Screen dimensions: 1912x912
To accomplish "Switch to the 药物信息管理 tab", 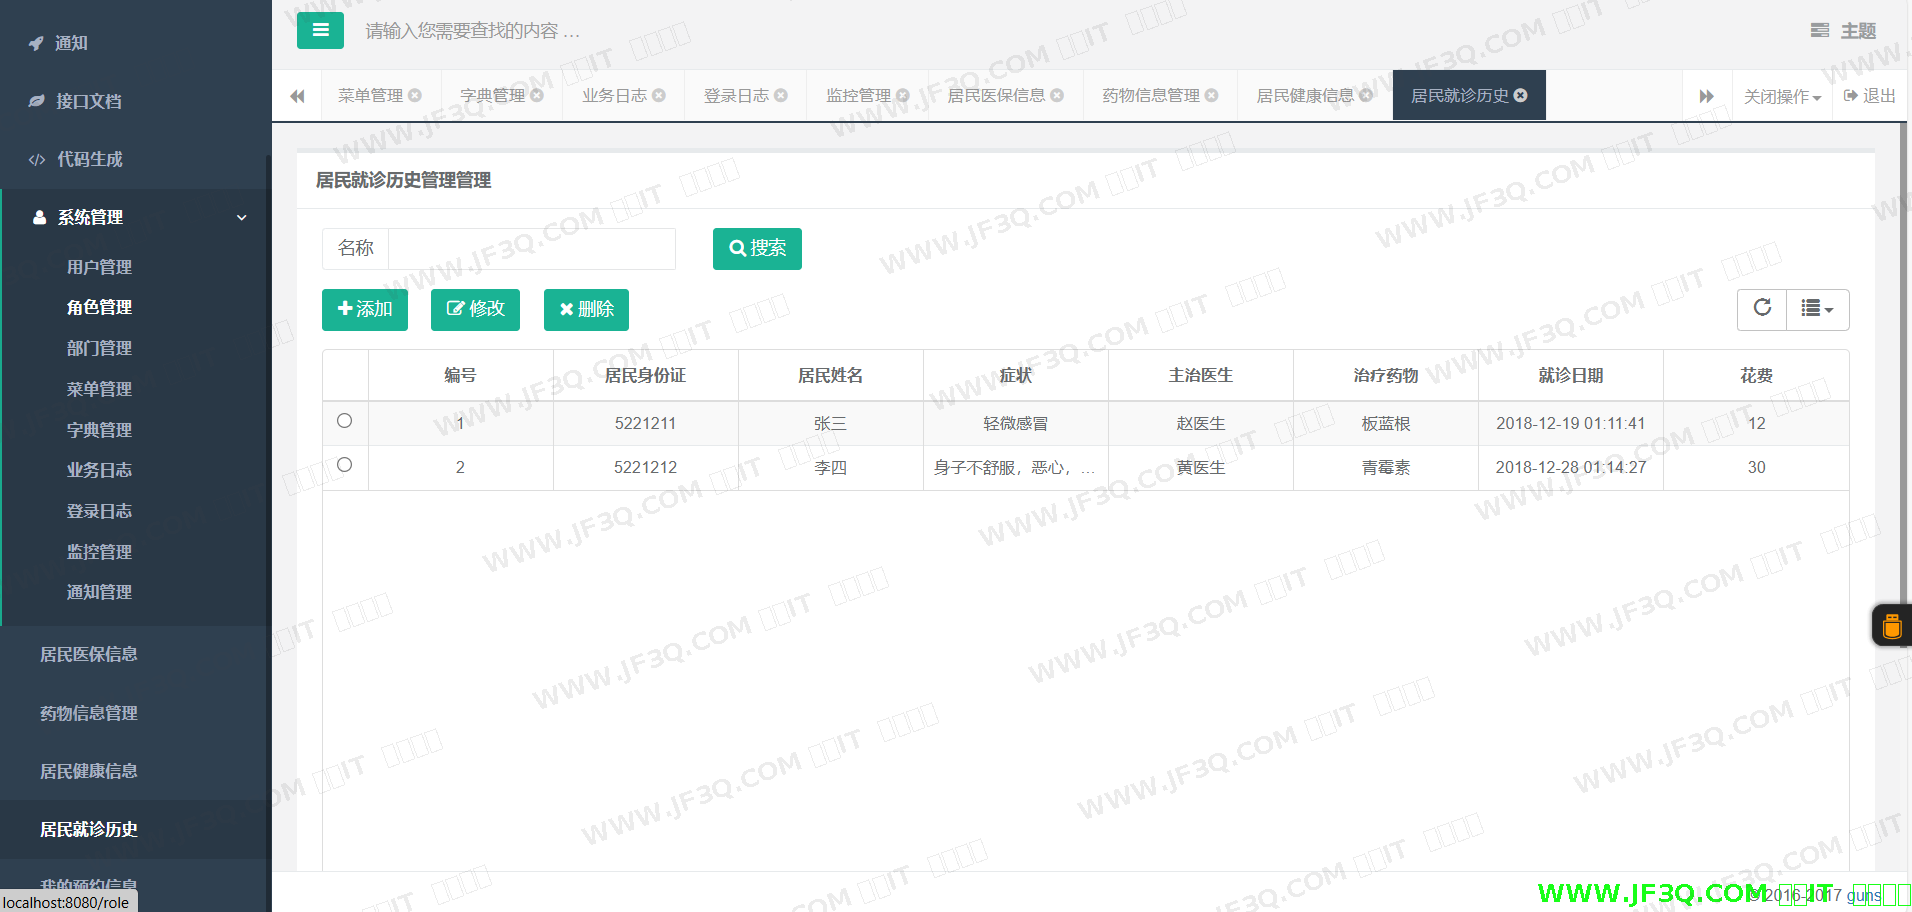I will click(1151, 96).
